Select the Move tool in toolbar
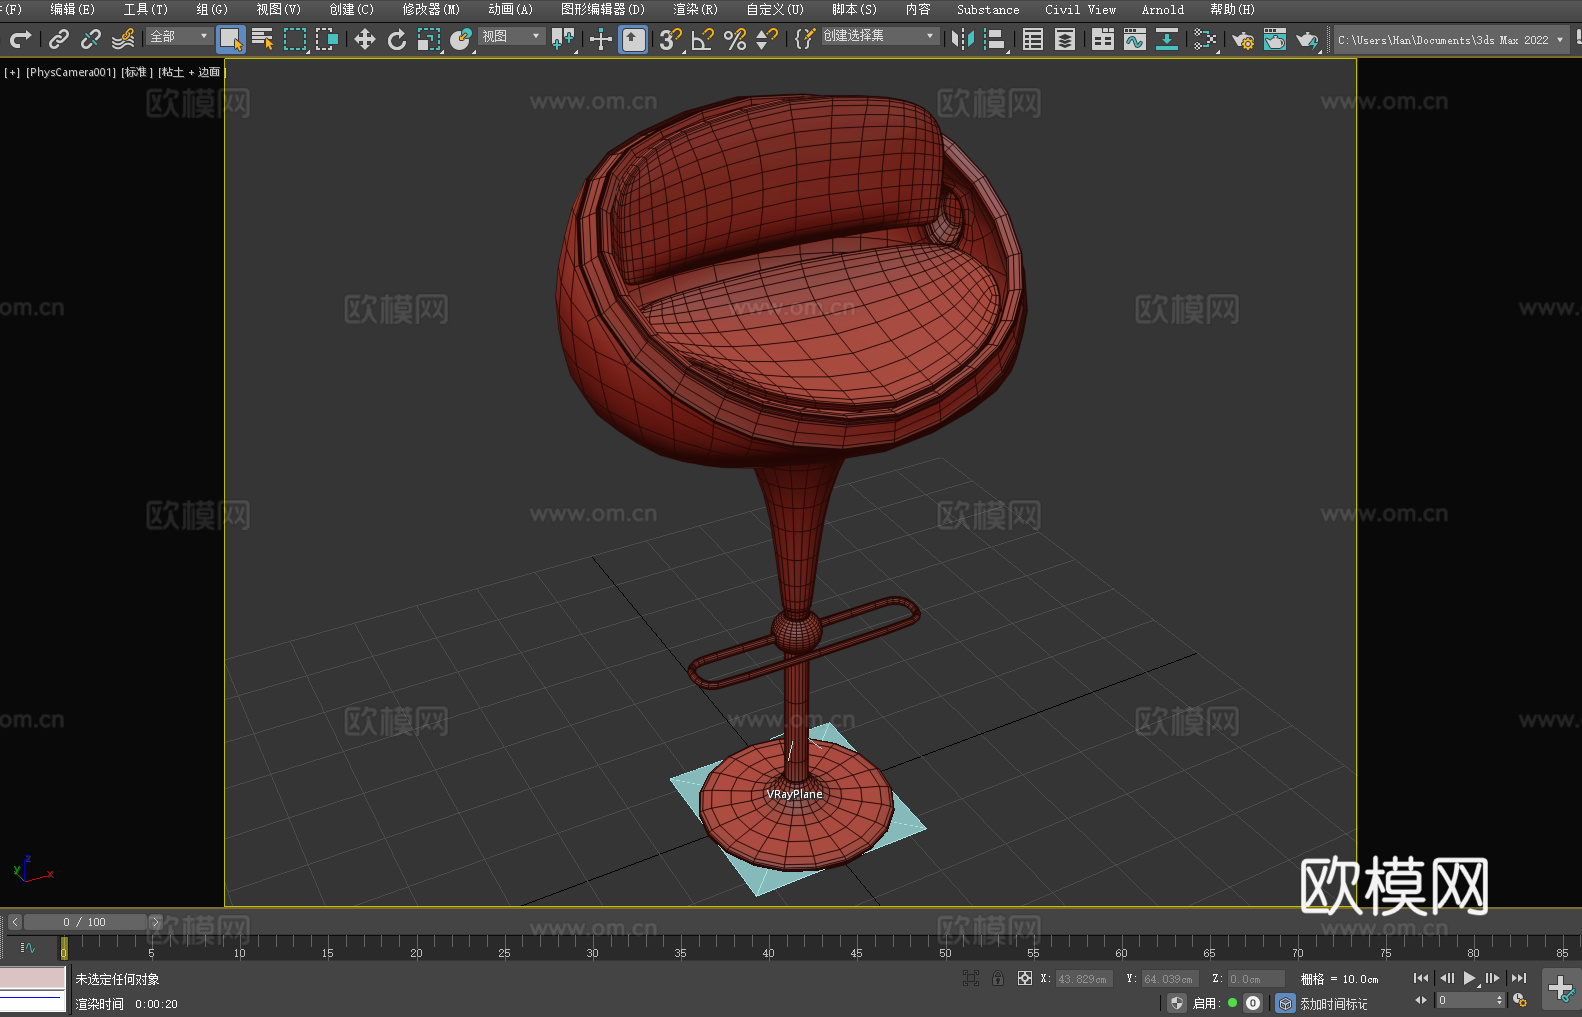Viewport: 1582px width, 1017px height. point(365,40)
